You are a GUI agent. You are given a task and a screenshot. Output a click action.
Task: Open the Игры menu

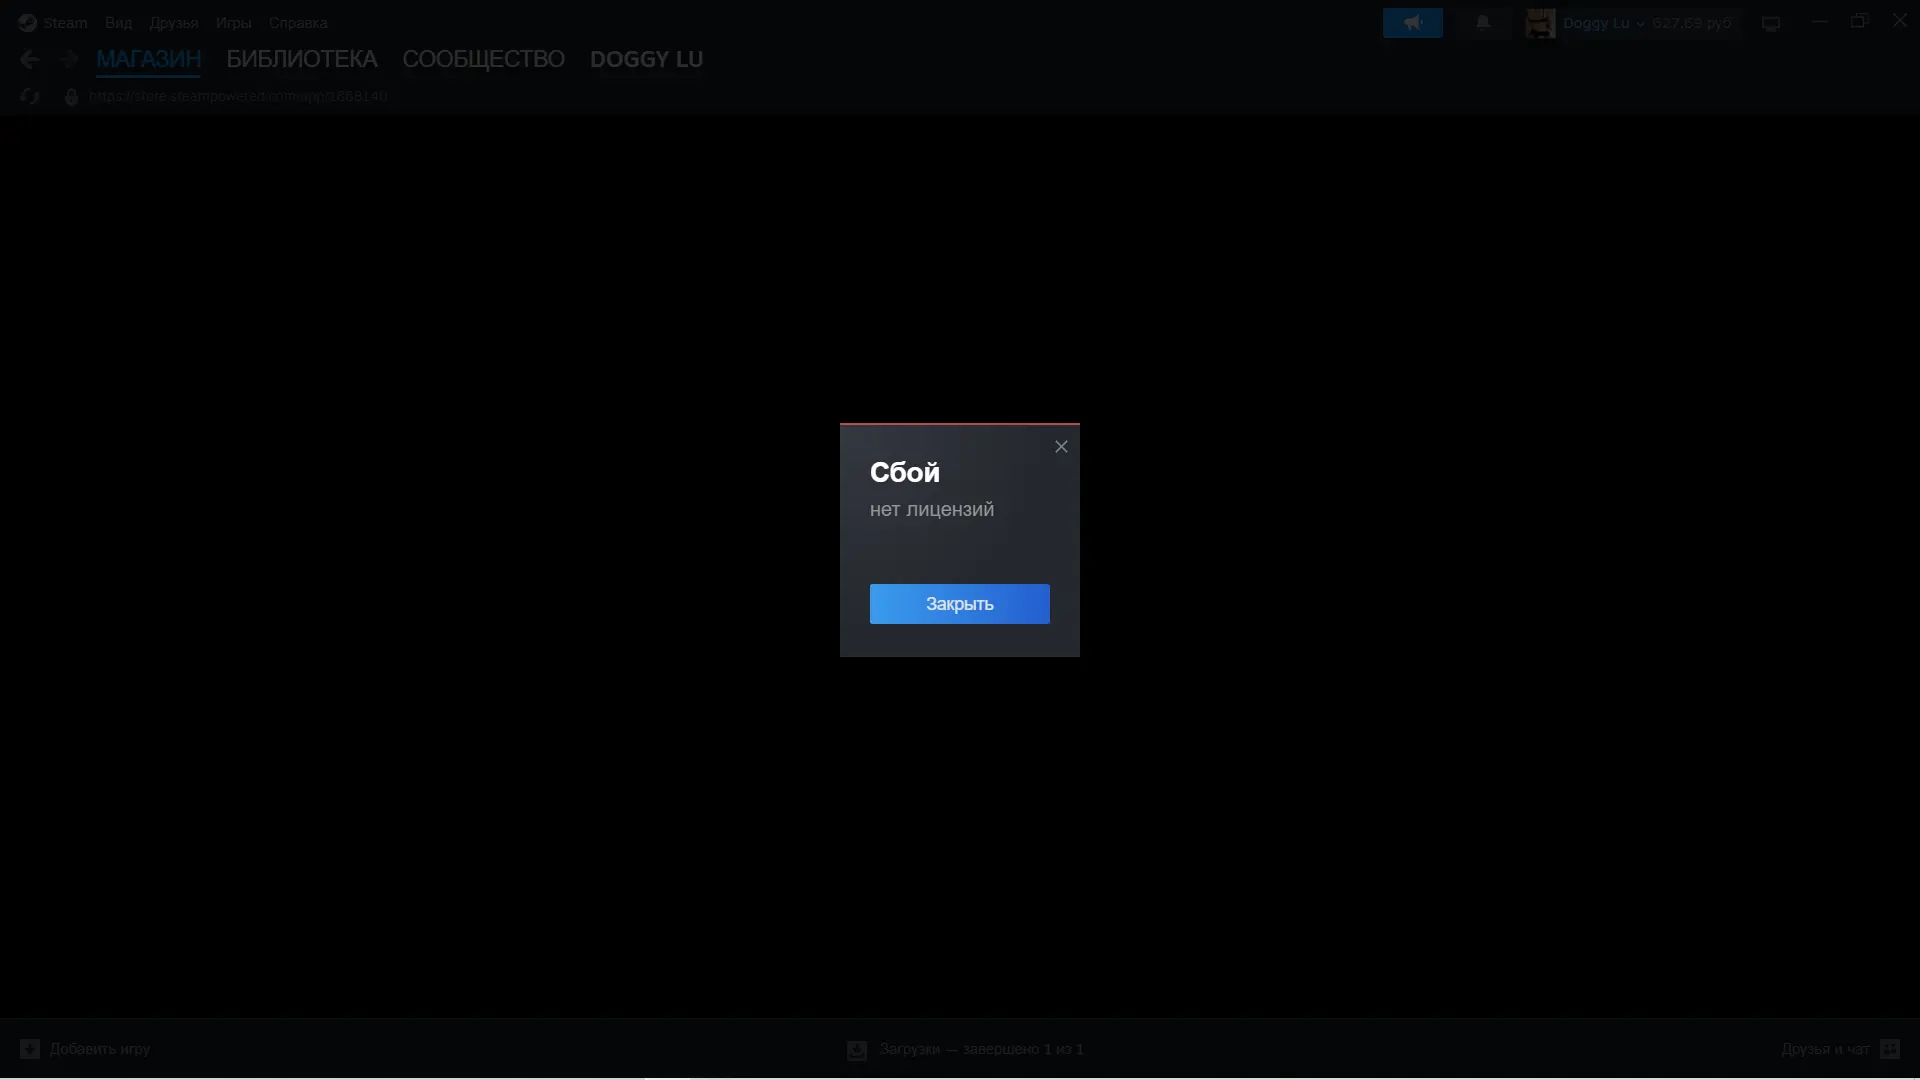pyautogui.click(x=233, y=23)
